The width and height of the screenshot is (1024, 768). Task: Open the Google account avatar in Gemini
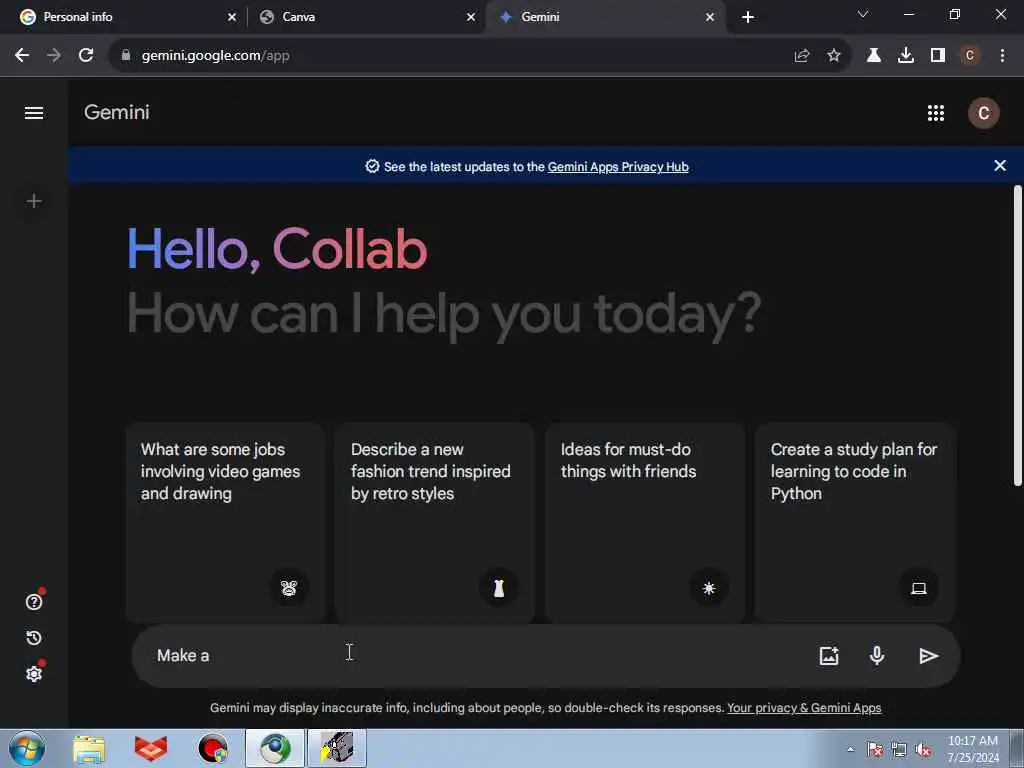[984, 113]
